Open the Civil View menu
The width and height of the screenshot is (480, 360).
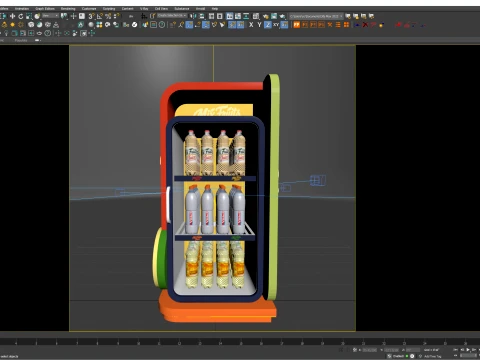(161, 8)
